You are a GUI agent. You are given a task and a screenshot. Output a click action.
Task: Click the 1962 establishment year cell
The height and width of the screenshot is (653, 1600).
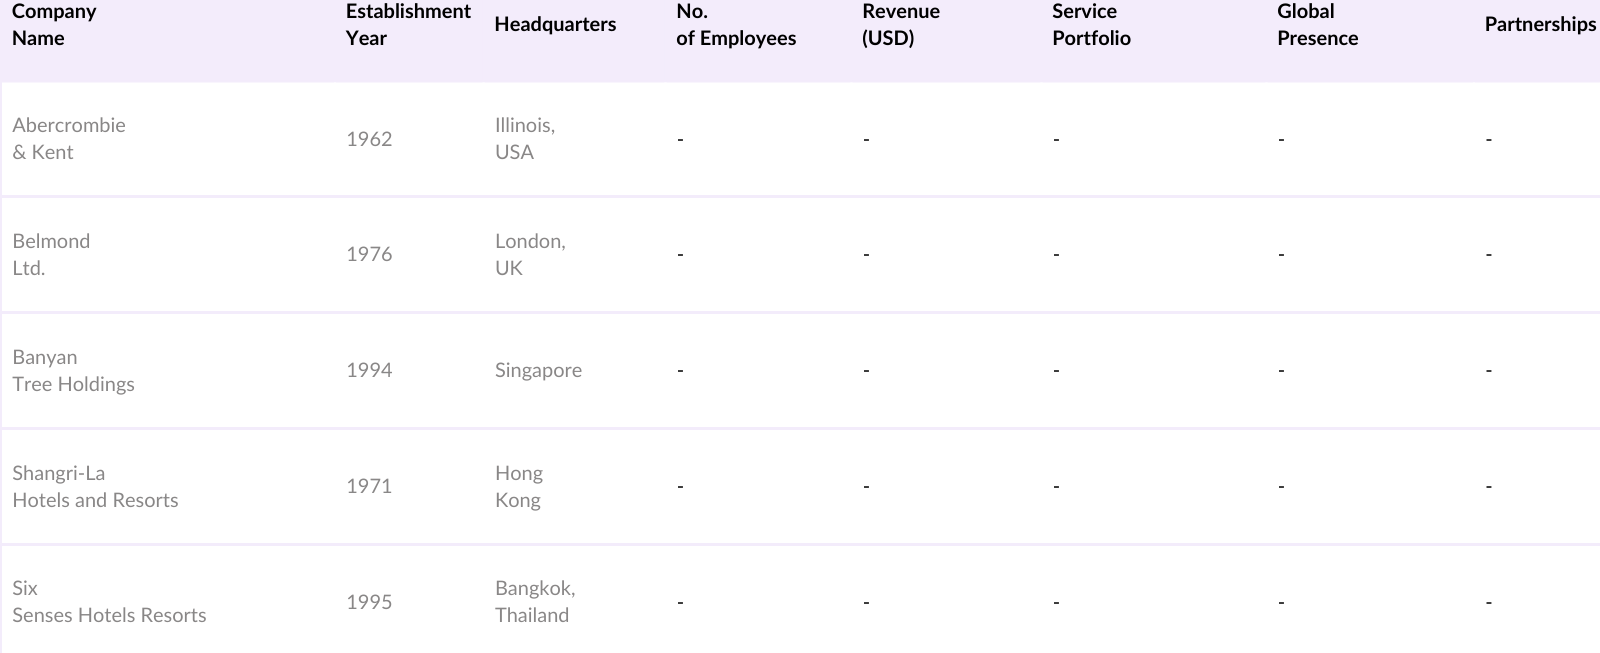click(369, 139)
